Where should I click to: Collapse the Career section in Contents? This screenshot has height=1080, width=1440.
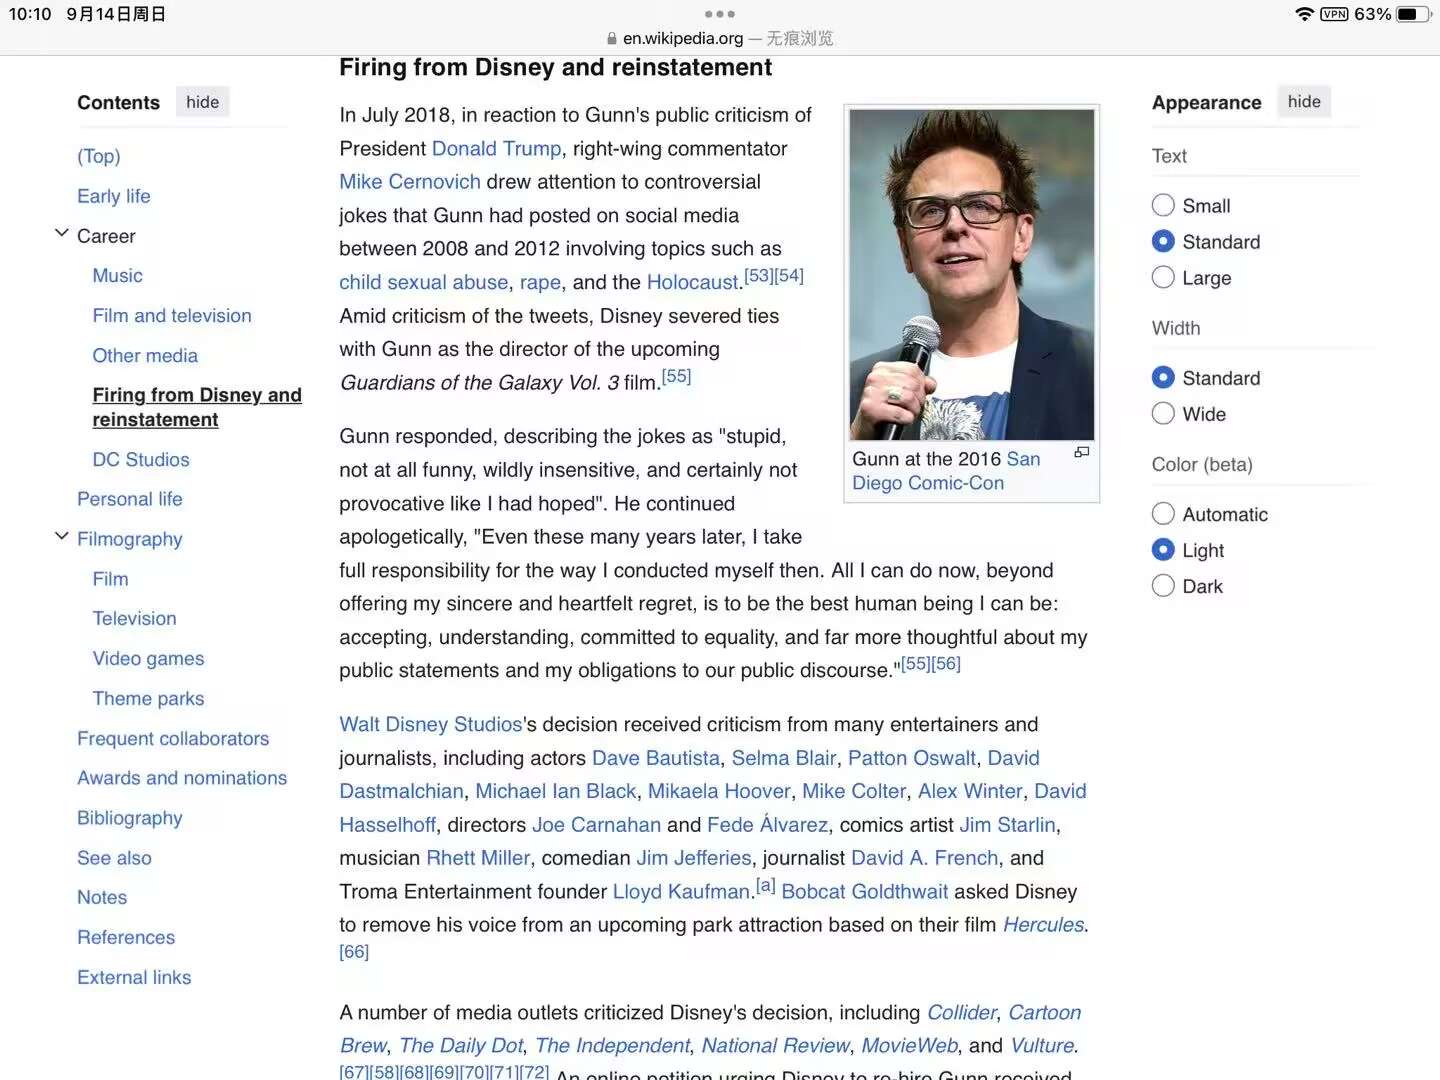61,234
